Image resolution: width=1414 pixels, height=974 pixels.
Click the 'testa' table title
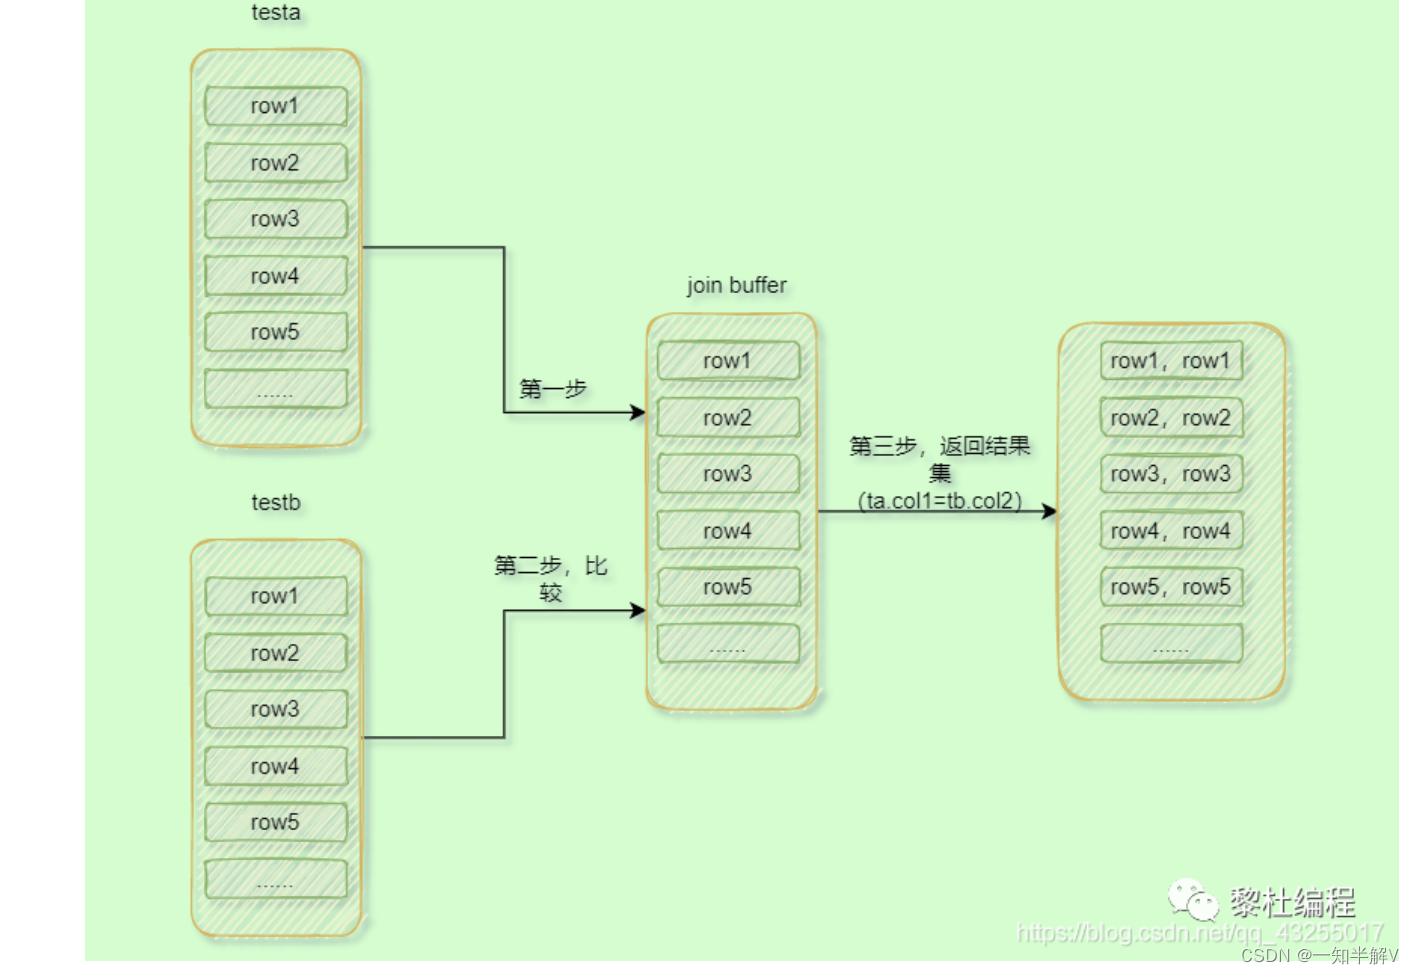tap(276, 13)
